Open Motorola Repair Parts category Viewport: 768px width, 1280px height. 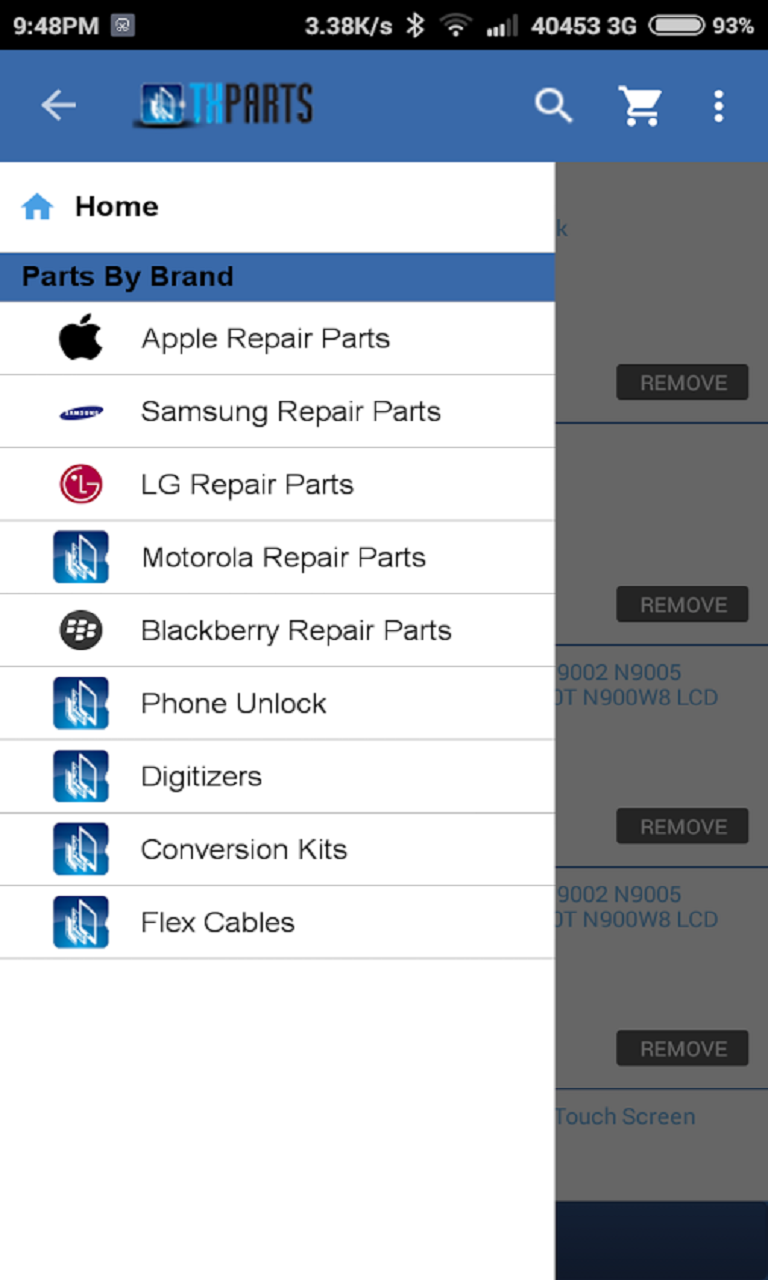283,558
